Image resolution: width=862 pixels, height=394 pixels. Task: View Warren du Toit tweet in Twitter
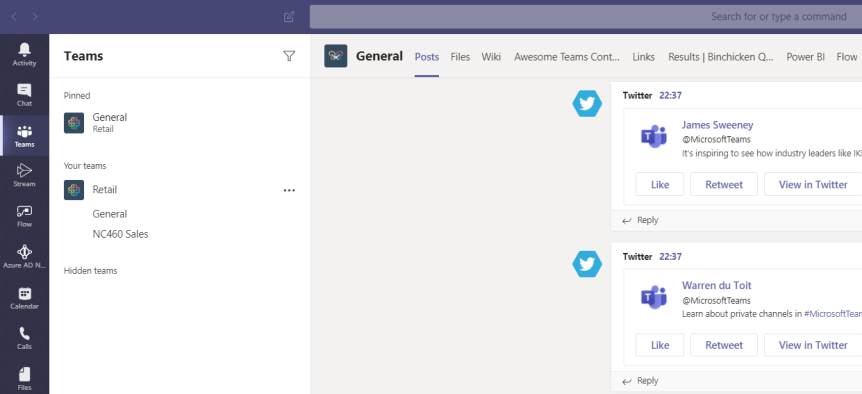(813, 345)
